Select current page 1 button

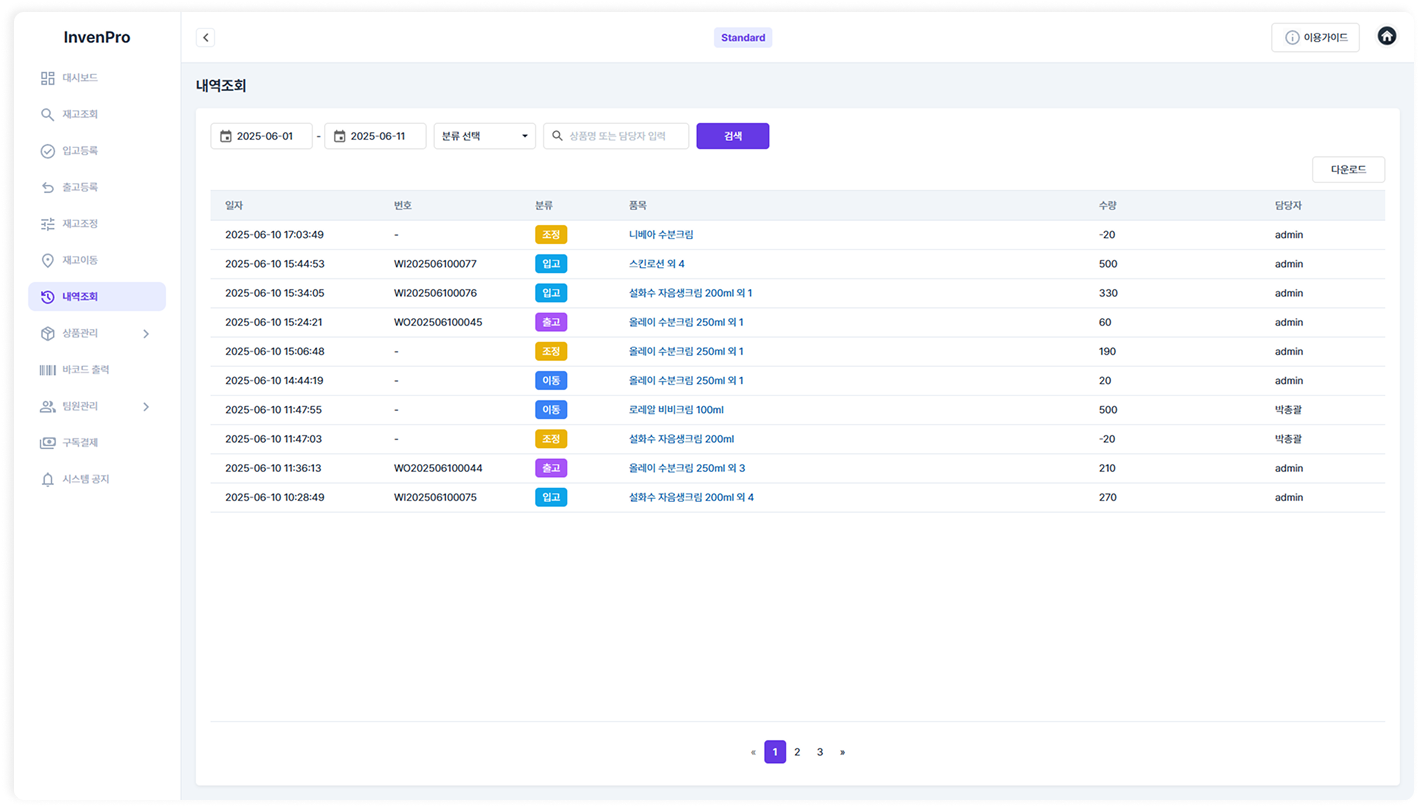click(x=775, y=752)
